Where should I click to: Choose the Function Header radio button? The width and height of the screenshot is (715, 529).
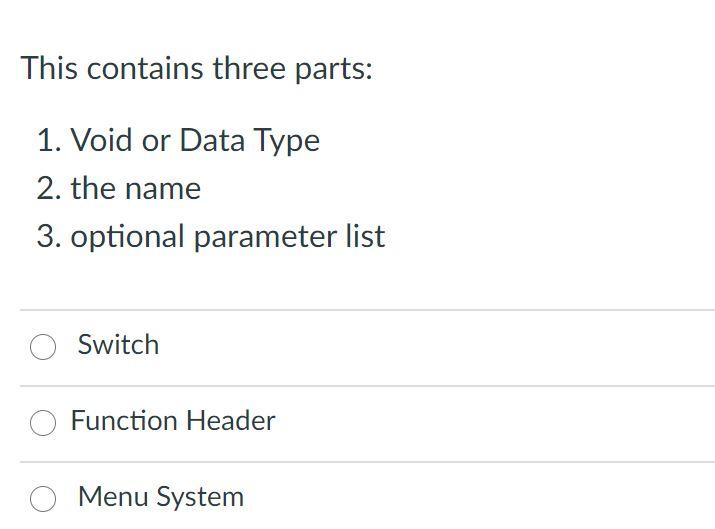click(x=43, y=423)
